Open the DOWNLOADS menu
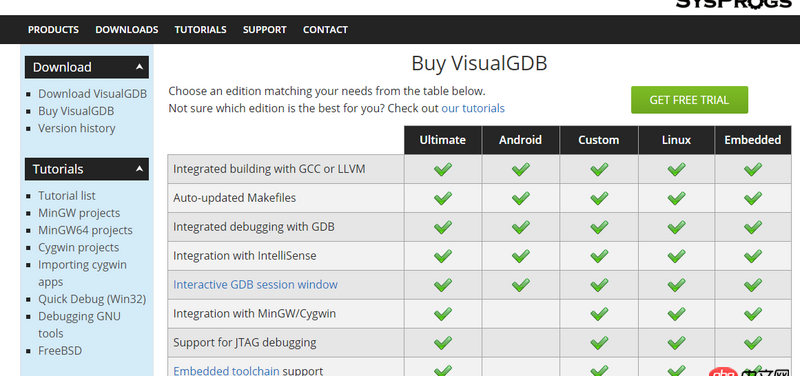Viewport: 800px width, 376px height. pos(127,30)
